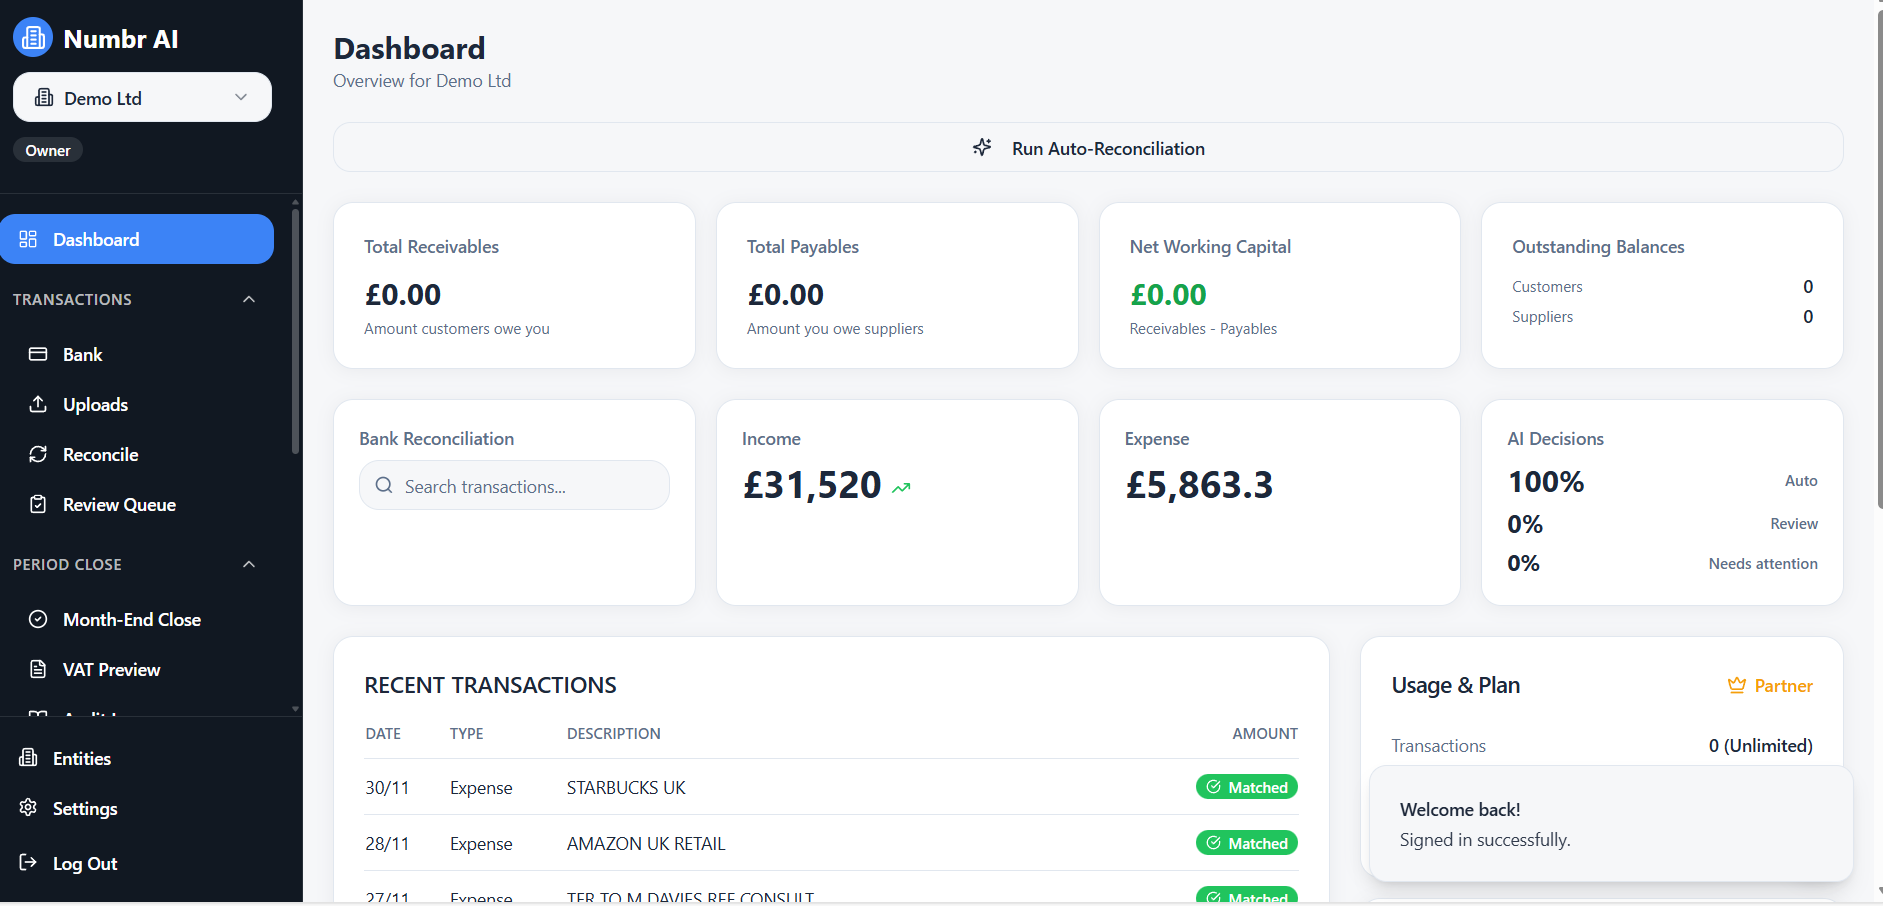Click Log Out at the bottom
This screenshot has width=1883, height=906.
click(85, 863)
